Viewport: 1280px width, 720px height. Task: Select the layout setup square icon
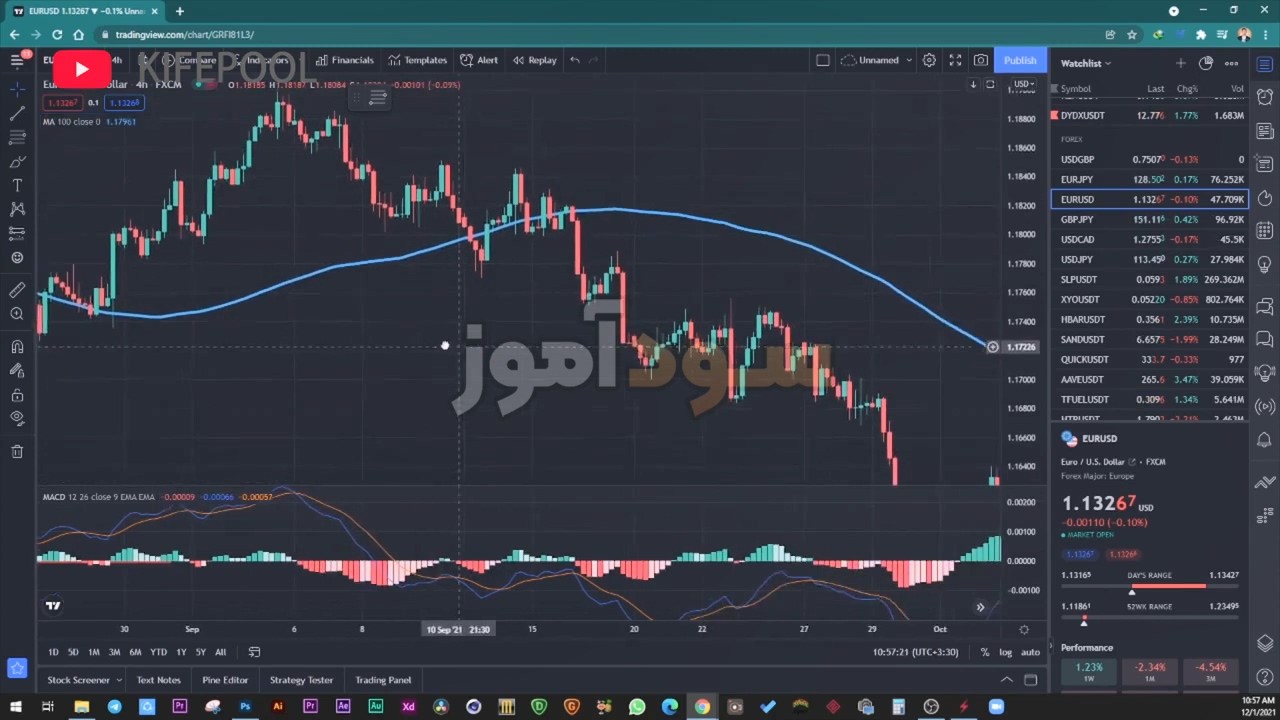[823, 60]
